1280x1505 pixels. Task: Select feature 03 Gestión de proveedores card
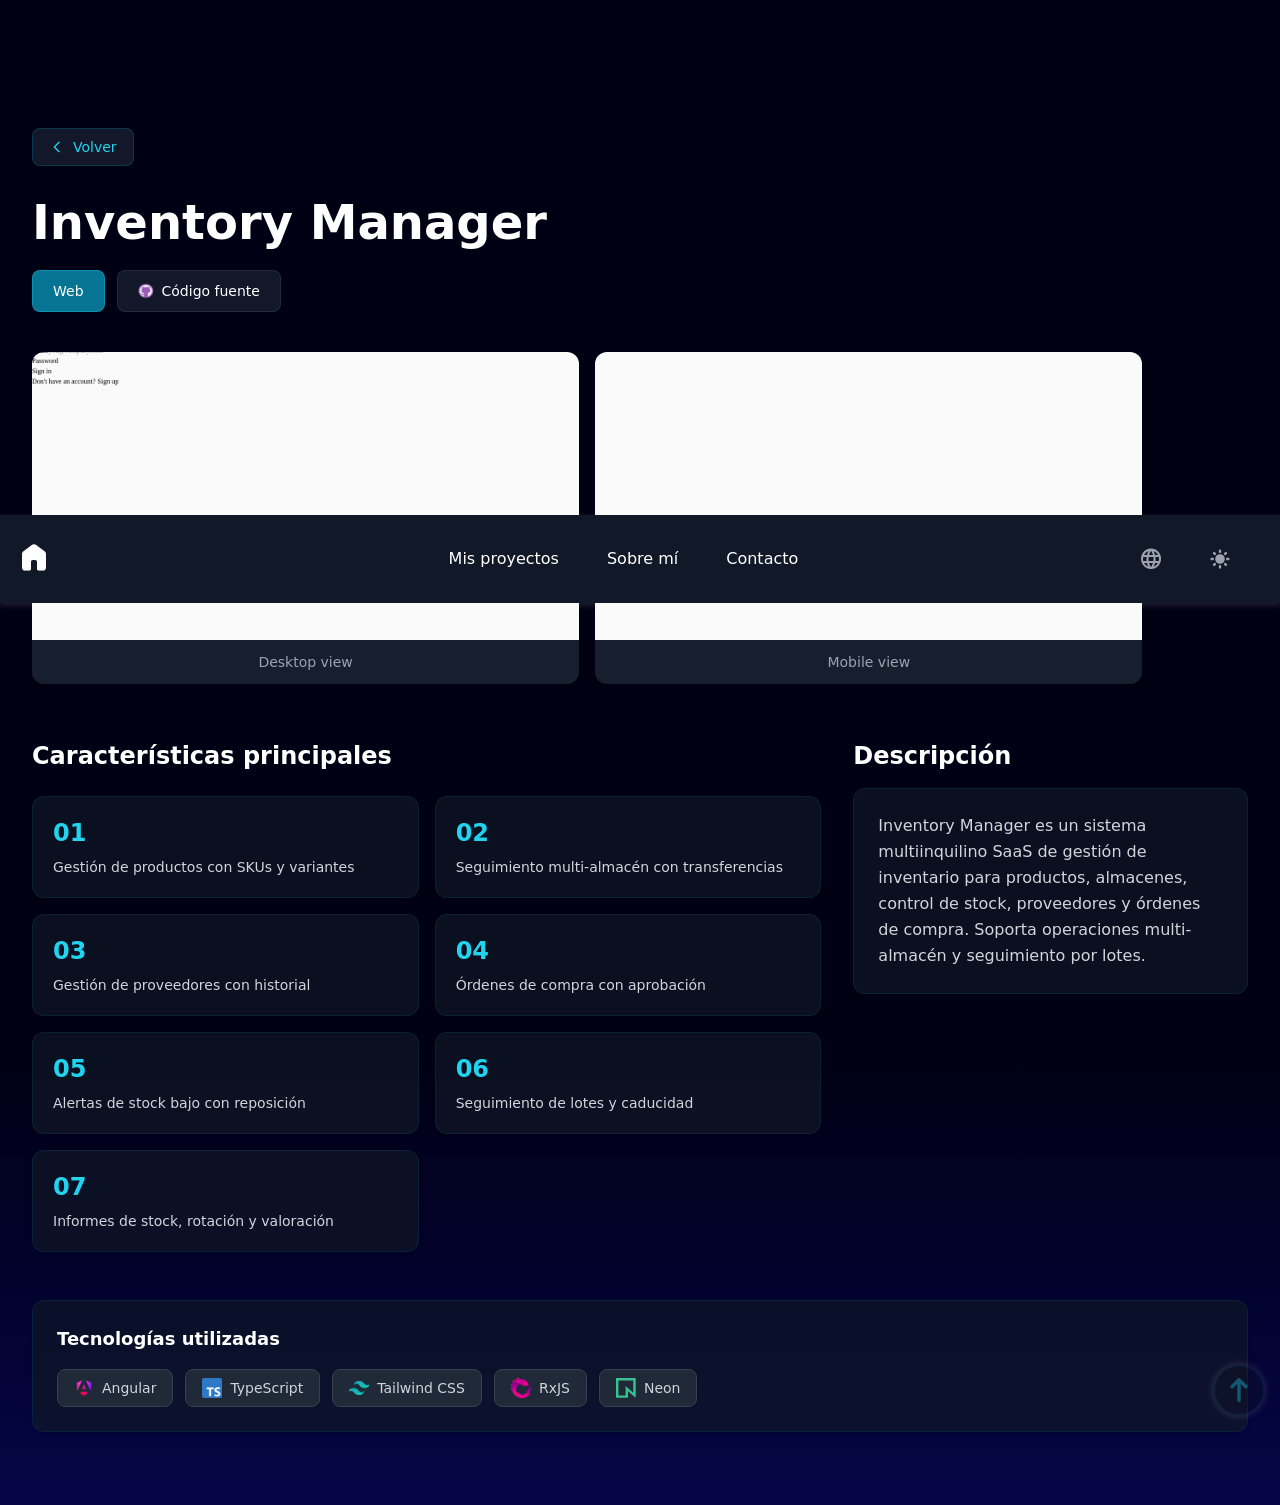(x=225, y=965)
